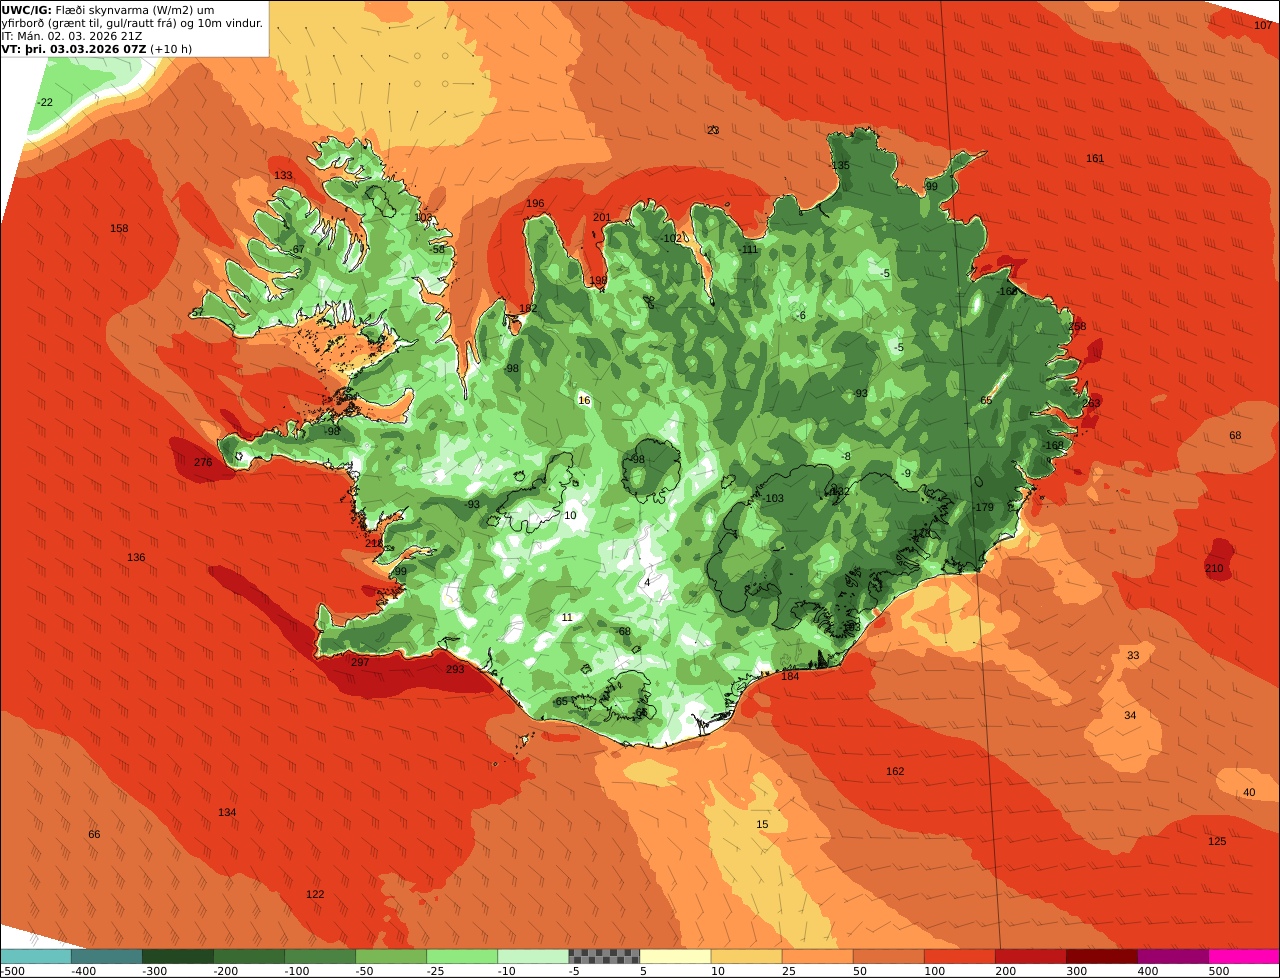Click the checkered legend swatch from -5 to 5
Screen dimensions: 1280x978
click(604, 956)
